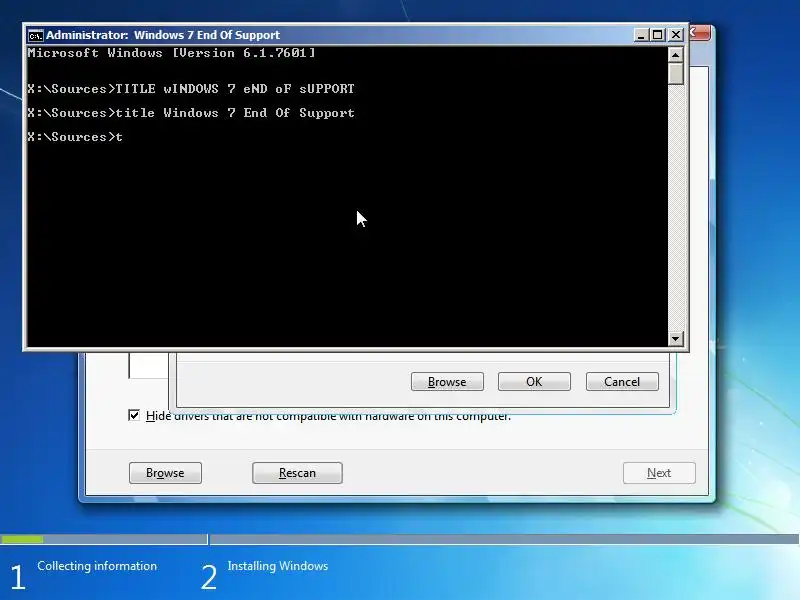Minimize the command prompt window
The image size is (800, 600).
(x=641, y=35)
